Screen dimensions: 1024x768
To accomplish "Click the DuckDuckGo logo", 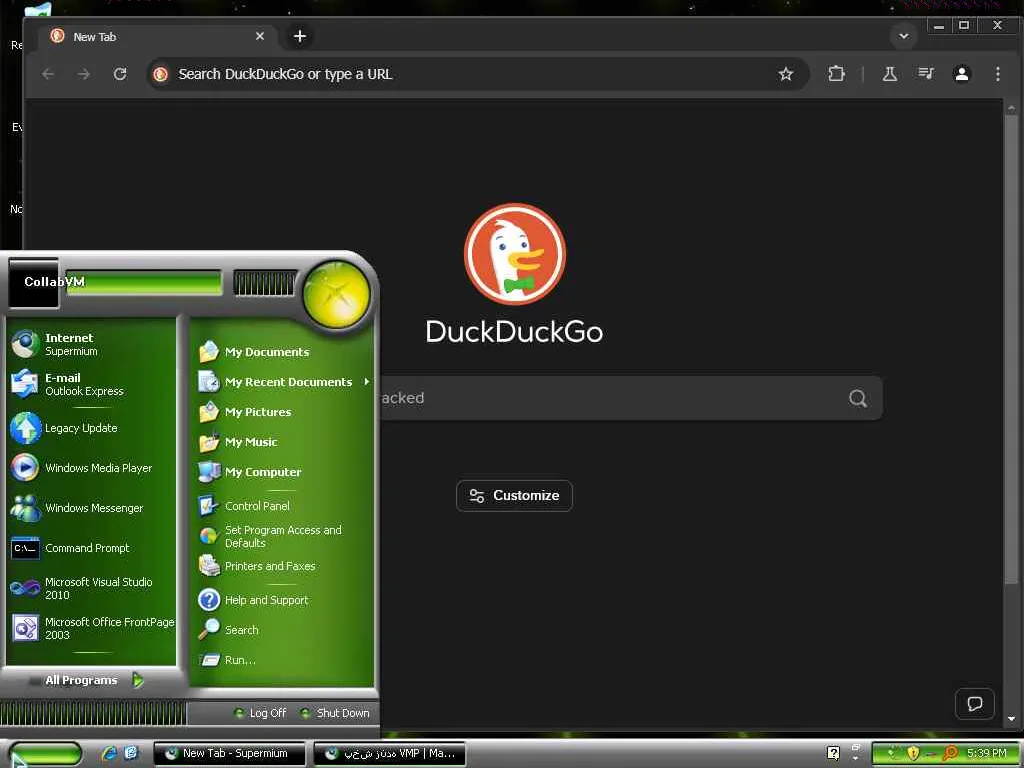I will pyautogui.click(x=515, y=254).
